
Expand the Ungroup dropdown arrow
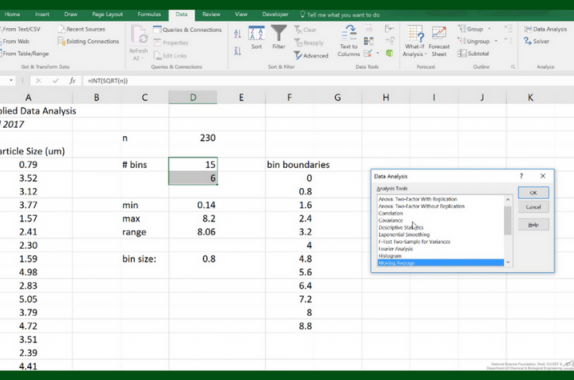coord(496,41)
